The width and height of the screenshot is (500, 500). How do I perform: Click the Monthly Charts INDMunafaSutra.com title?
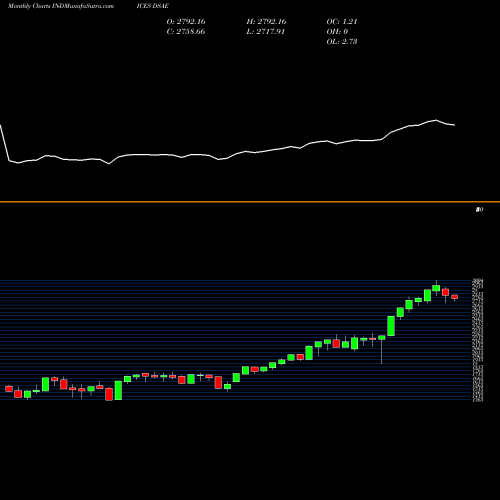pyautogui.click(x=61, y=6)
